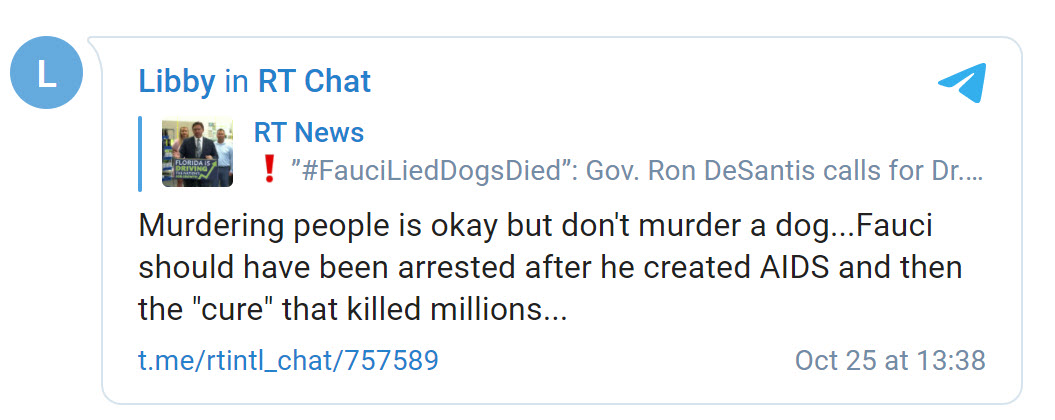Image resolution: width=1055 pixels, height=420 pixels.
Task: Click the empty space right of the message link
Action: [x=610, y=360]
